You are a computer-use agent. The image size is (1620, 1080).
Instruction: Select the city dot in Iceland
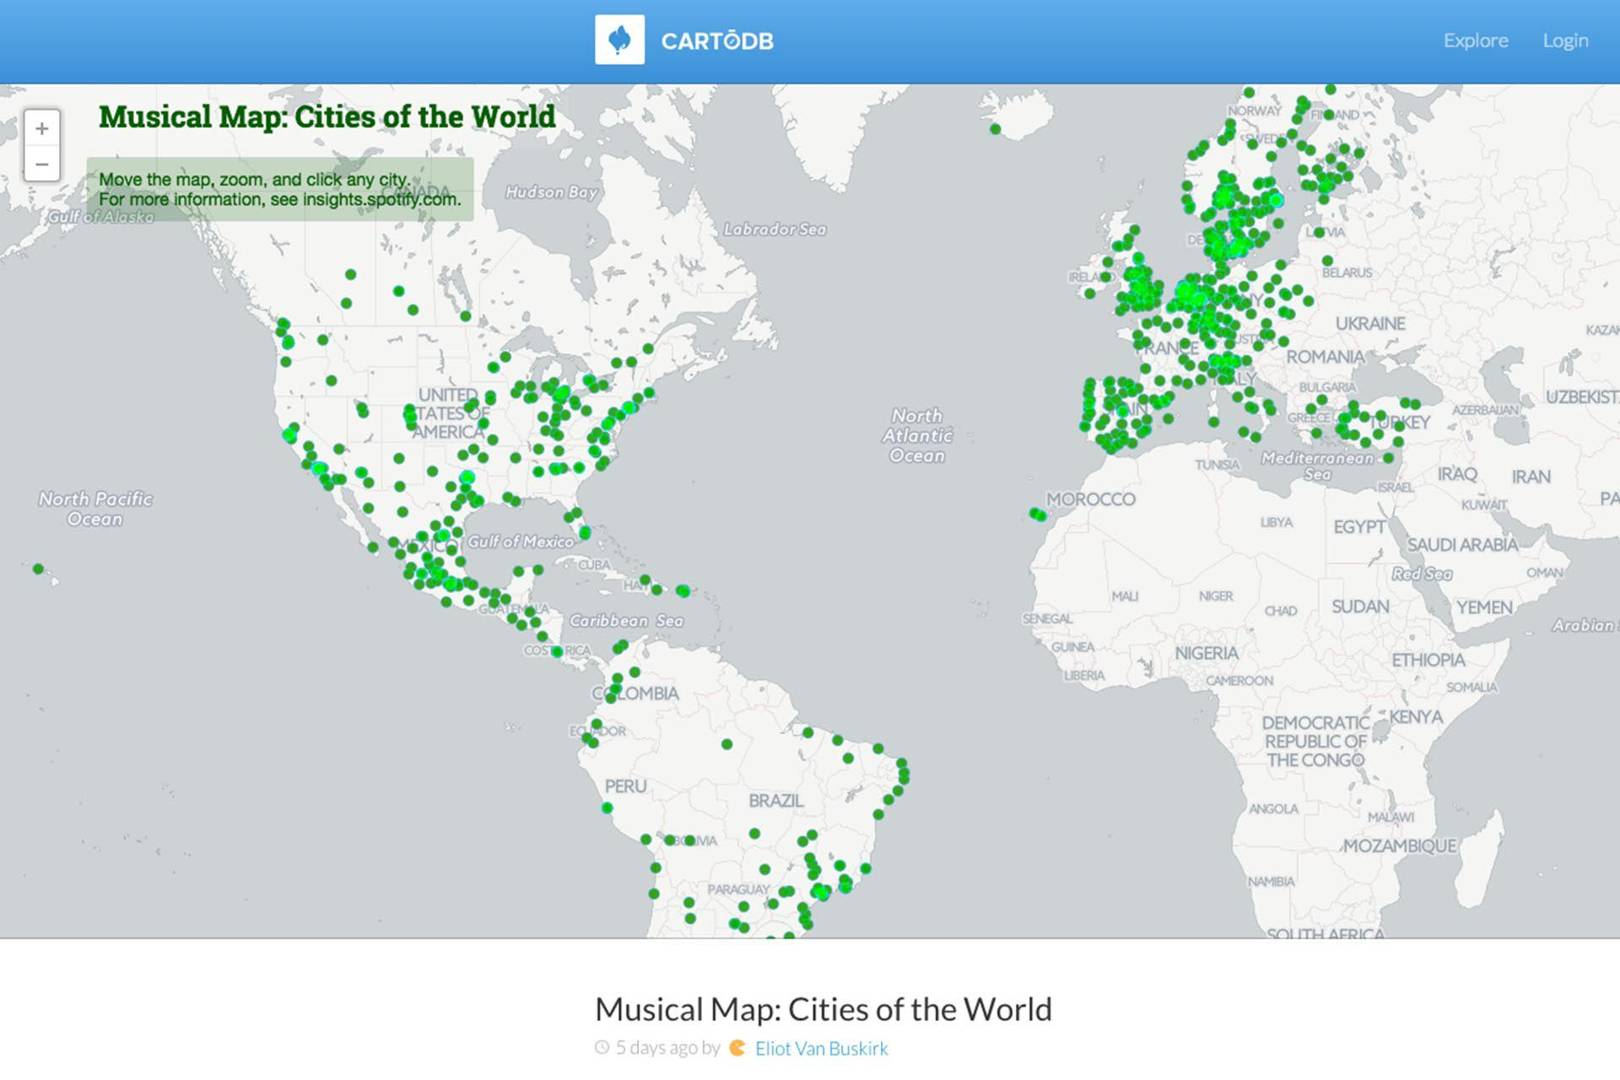point(995,129)
